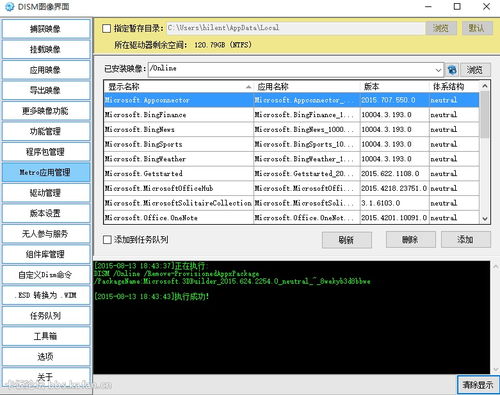This screenshot has width=500, height=395.
Task: Click the 体系结构 column header
Action: click(454, 87)
